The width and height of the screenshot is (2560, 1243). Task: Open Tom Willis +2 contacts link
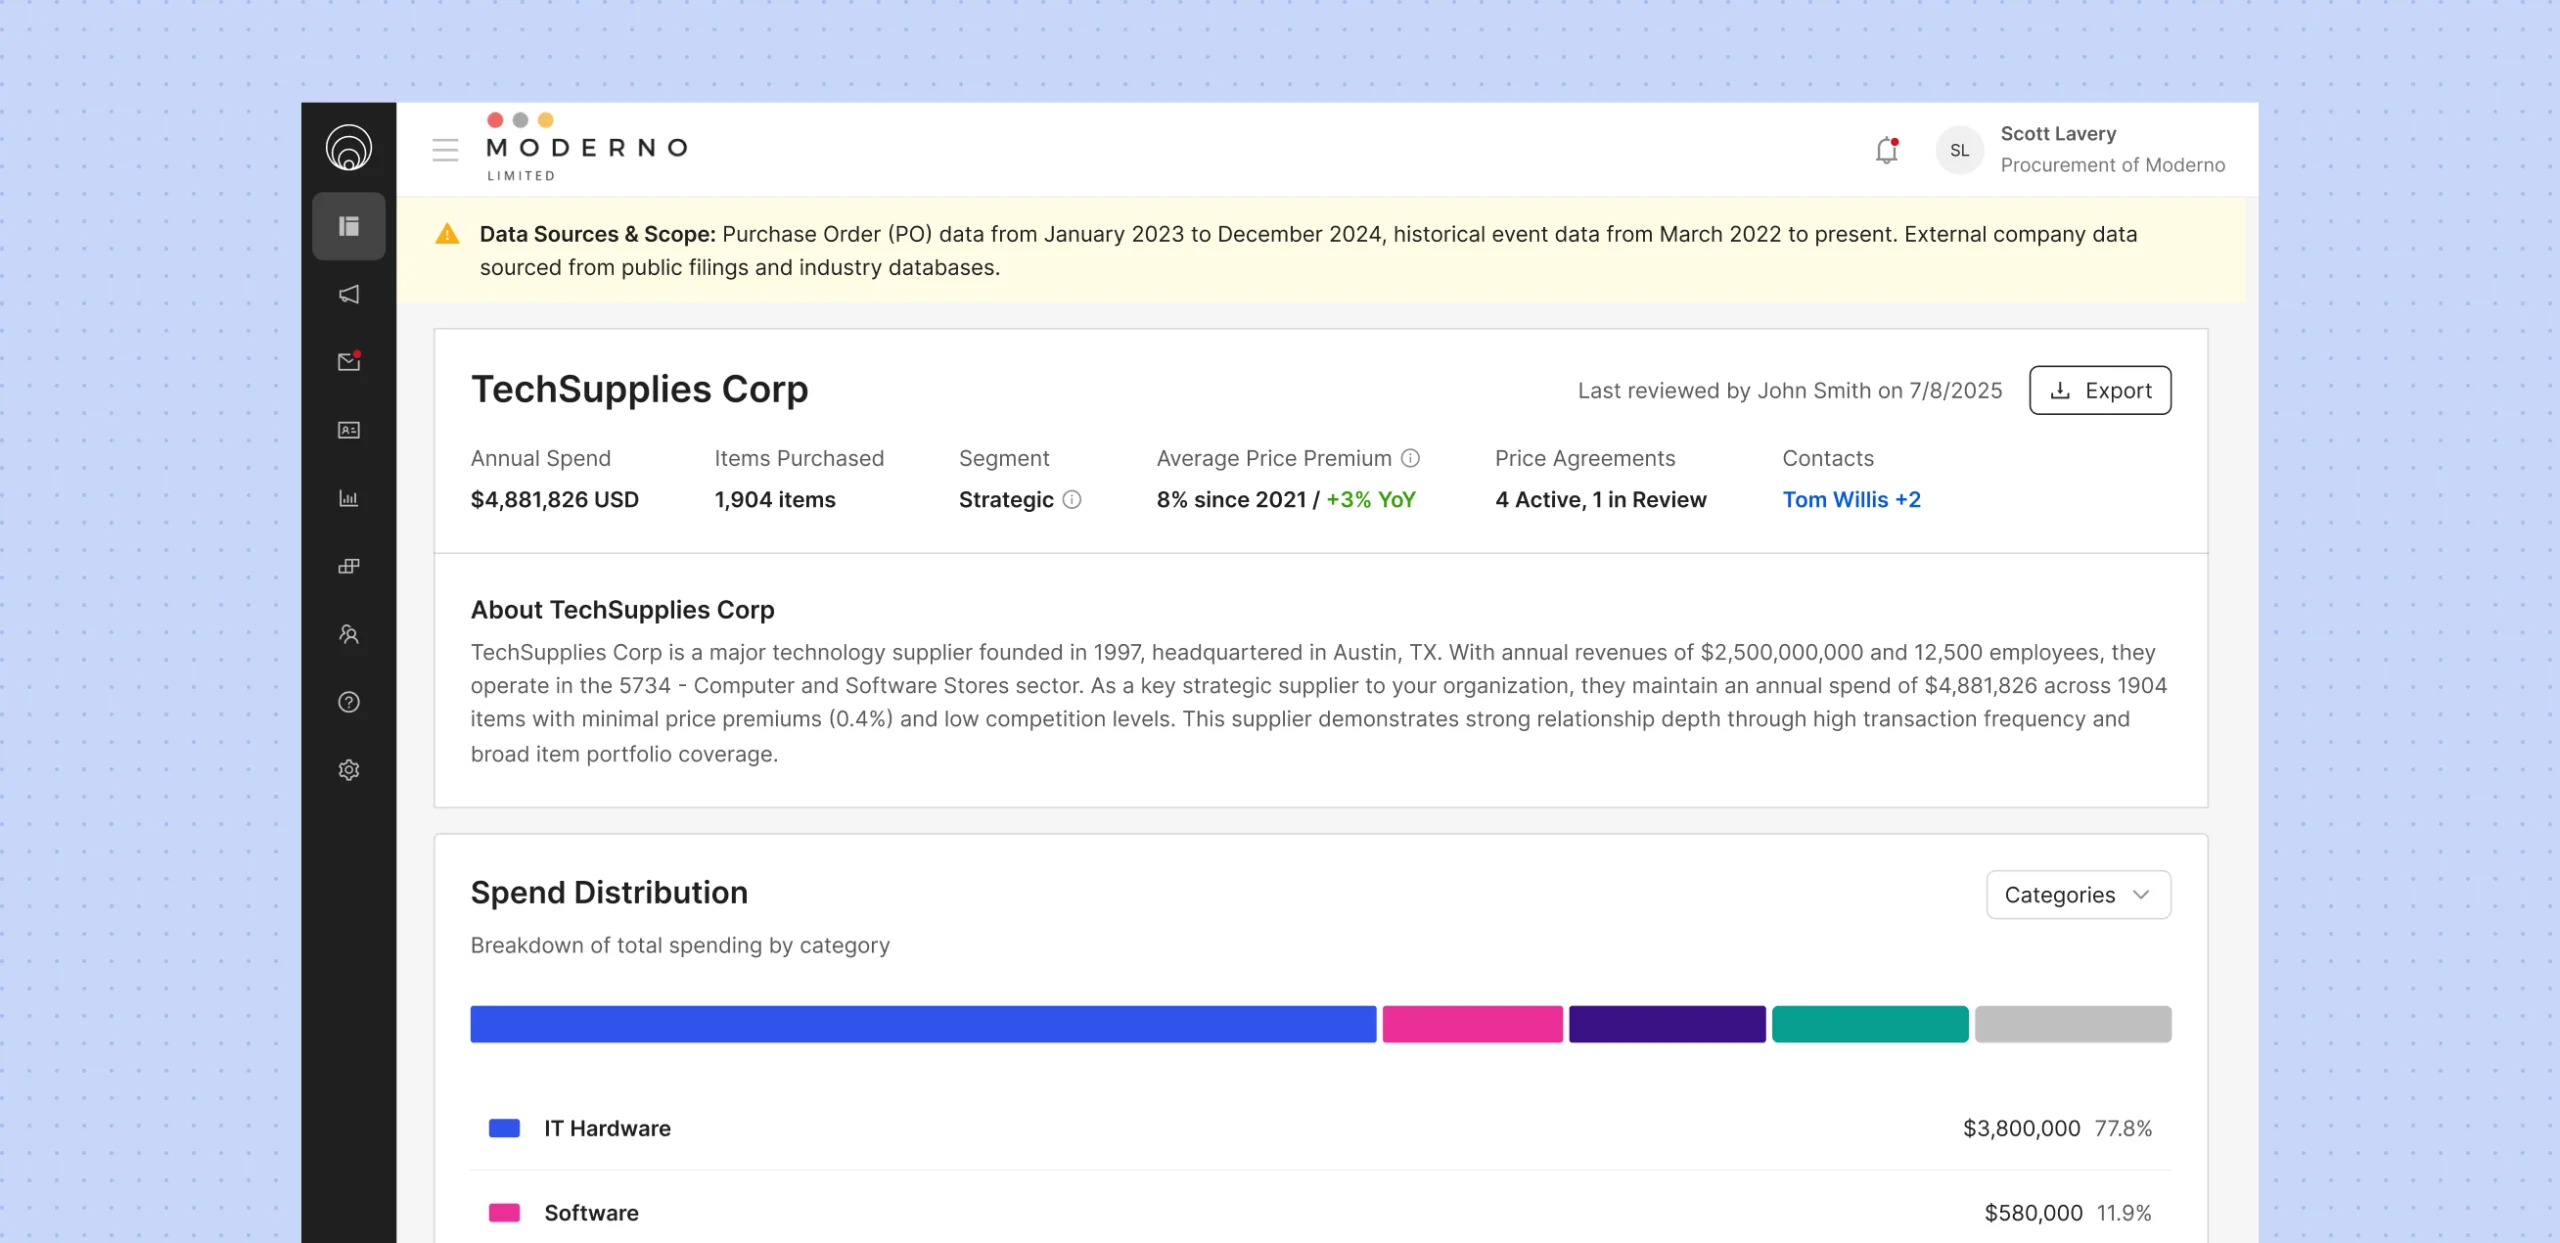pyautogui.click(x=1851, y=499)
